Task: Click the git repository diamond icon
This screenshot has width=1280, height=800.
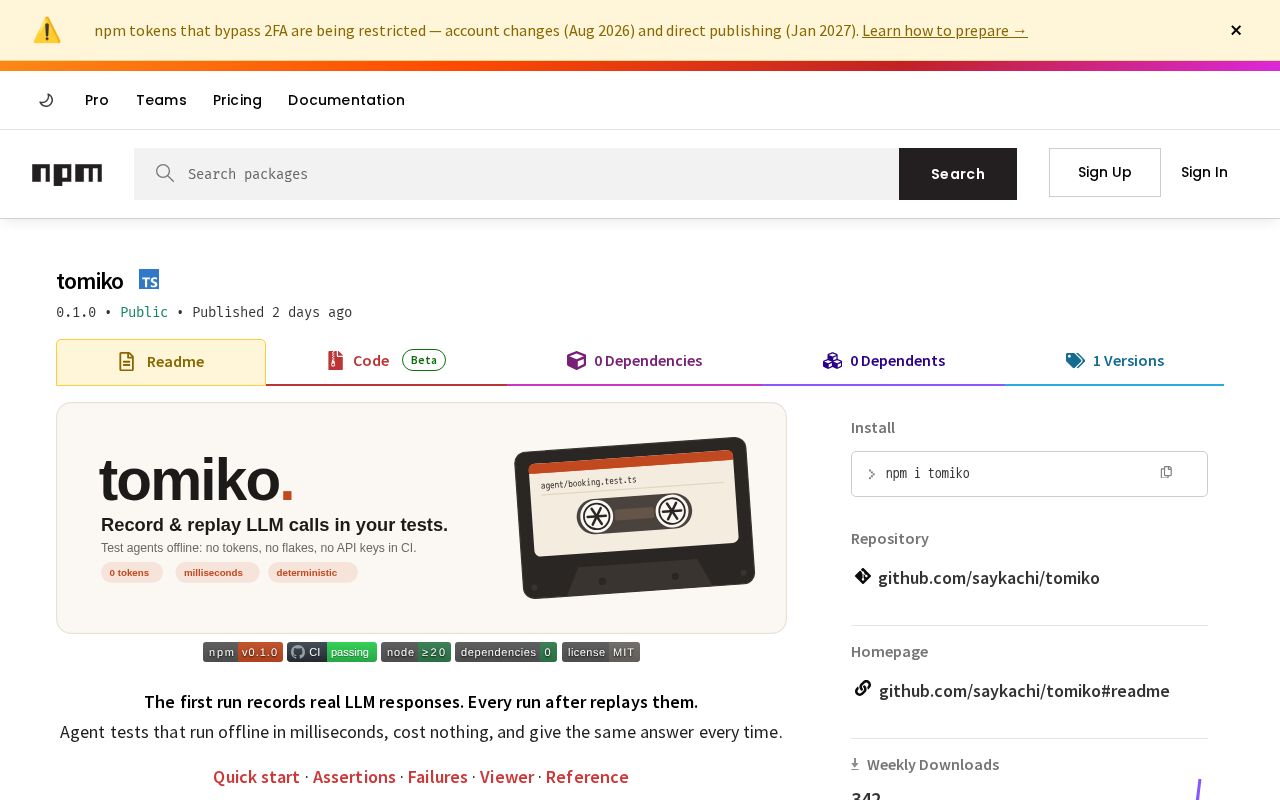Action: (863, 576)
